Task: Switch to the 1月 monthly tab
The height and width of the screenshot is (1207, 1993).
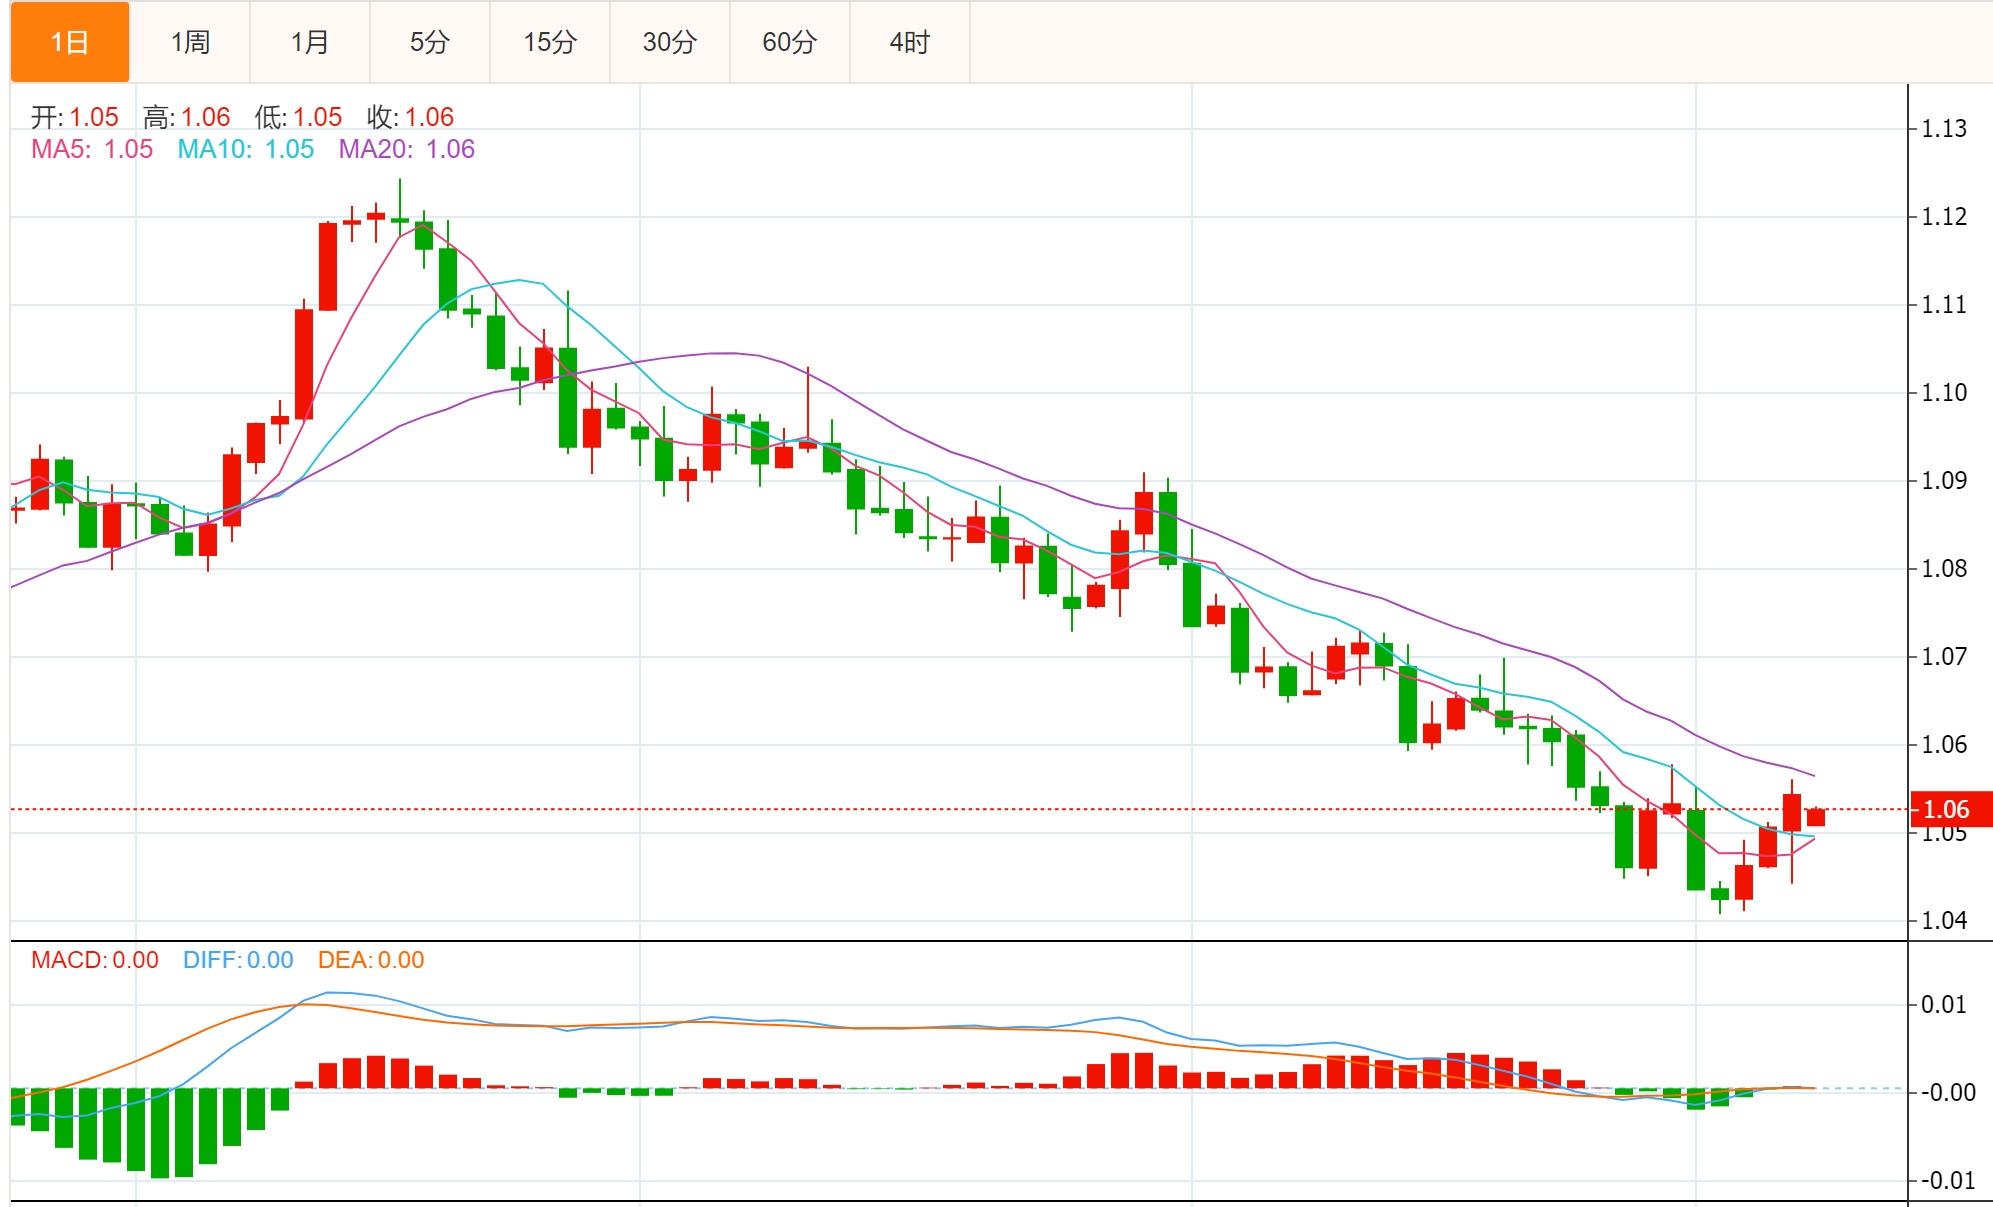Action: pos(310,42)
